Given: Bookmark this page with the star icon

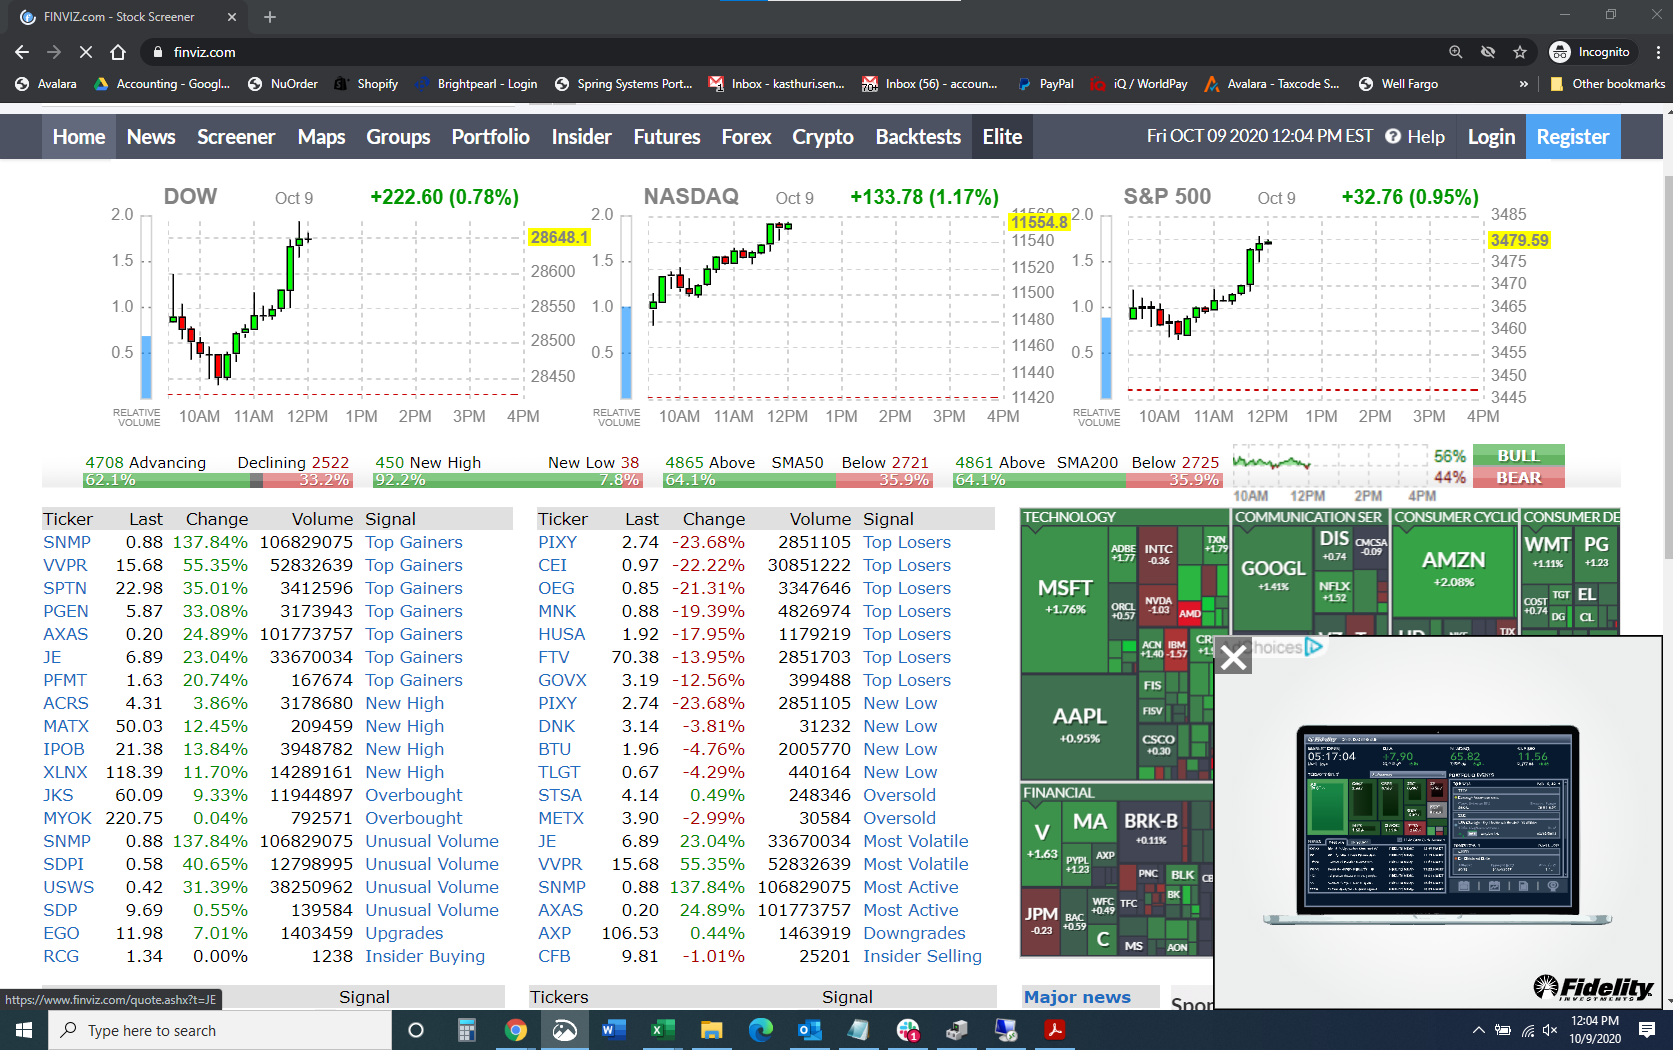Looking at the screenshot, I should tap(1520, 52).
